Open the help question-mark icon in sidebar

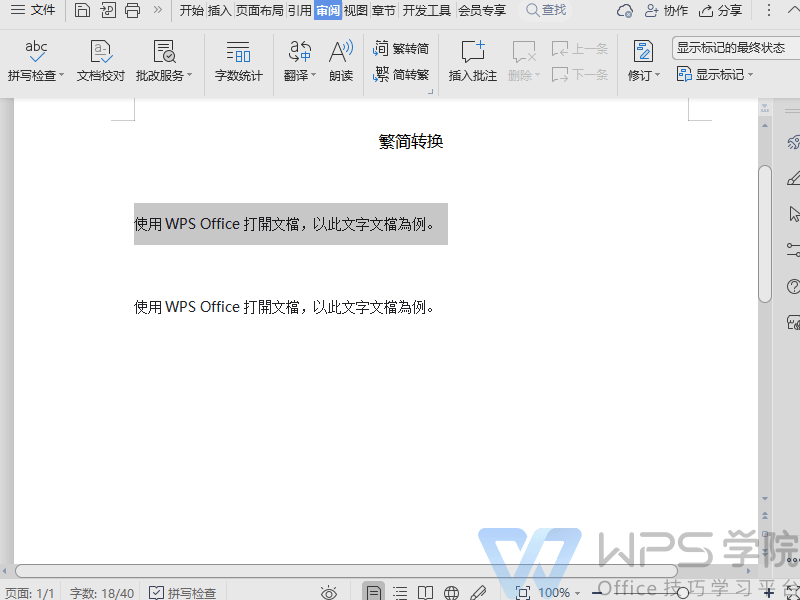793,286
